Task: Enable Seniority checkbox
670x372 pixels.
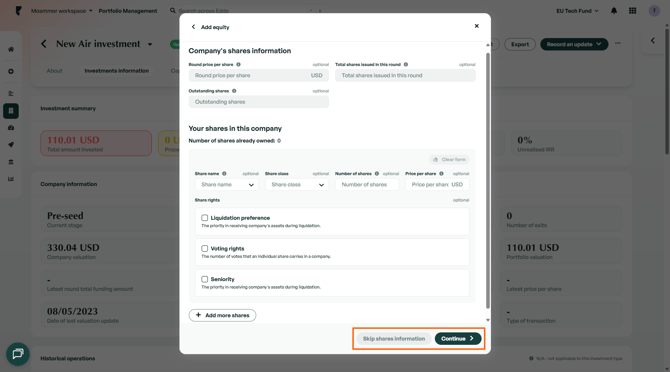Action: (x=205, y=279)
